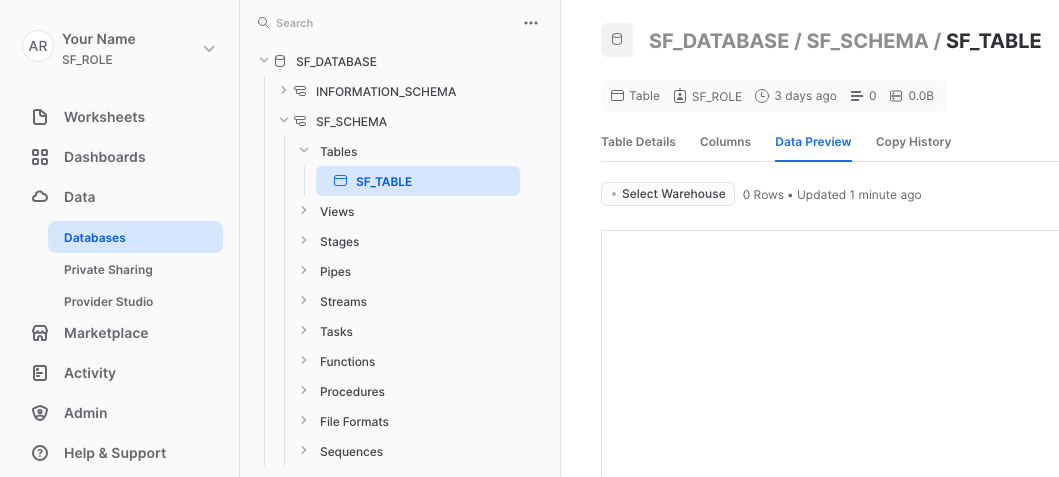Click the row count lines icon

tap(856, 96)
